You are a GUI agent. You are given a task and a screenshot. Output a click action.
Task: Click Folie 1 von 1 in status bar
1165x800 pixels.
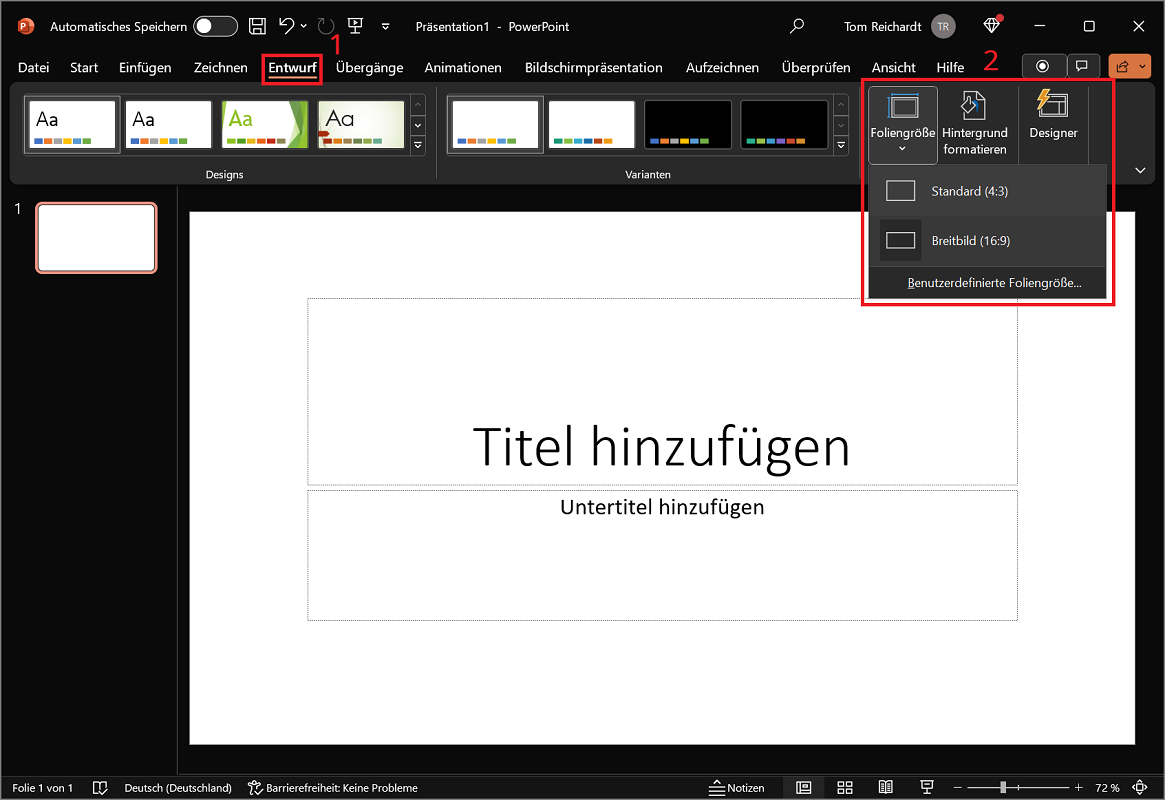[43, 787]
